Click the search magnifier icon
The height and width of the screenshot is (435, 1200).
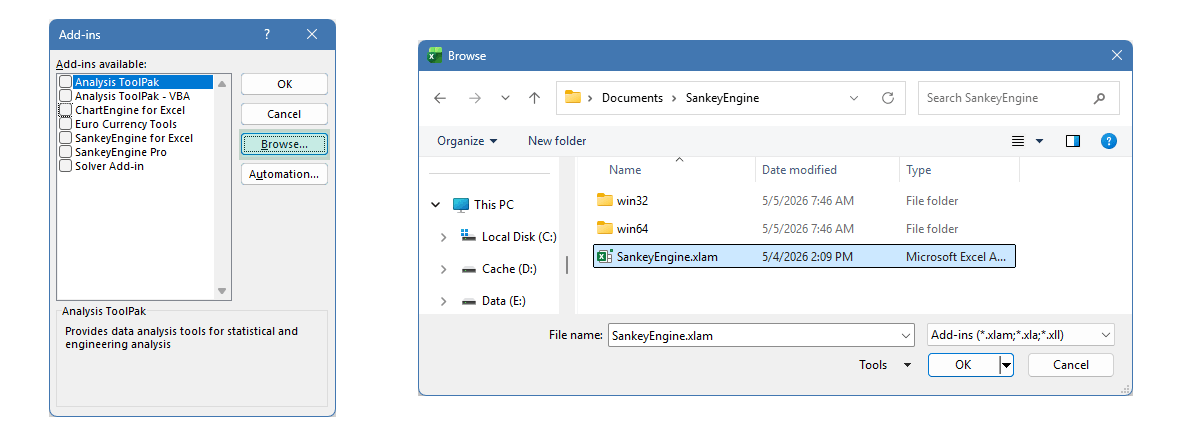click(x=1100, y=98)
